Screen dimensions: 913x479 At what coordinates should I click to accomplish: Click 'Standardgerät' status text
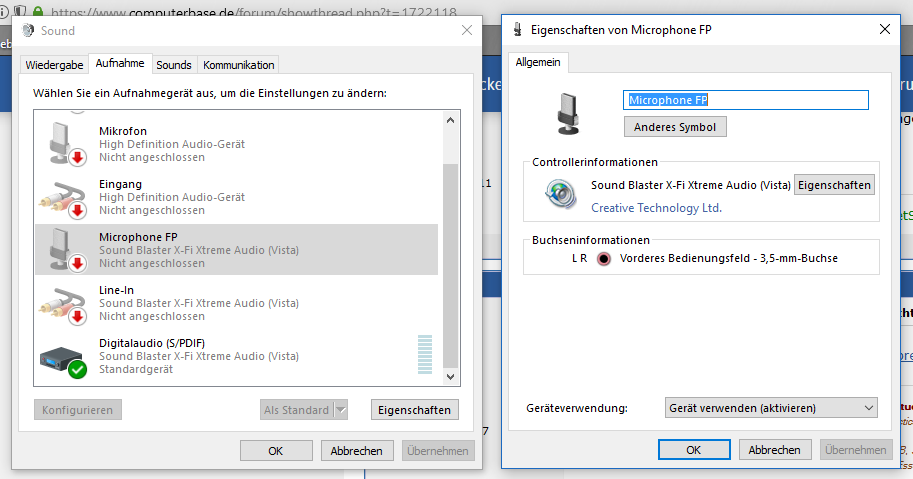(x=136, y=369)
